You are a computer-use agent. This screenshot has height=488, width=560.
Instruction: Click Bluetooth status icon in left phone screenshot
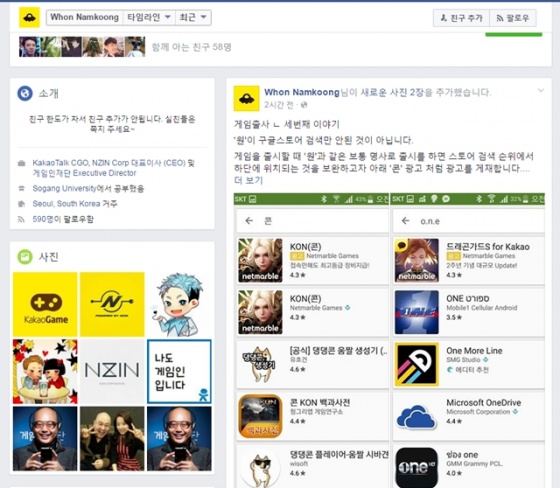324,199
